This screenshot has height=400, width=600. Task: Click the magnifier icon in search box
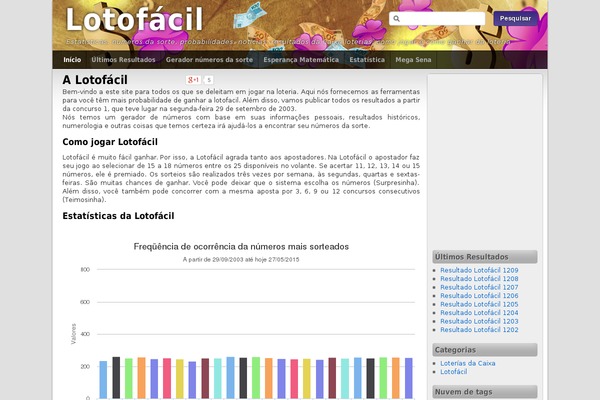click(396, 18)
